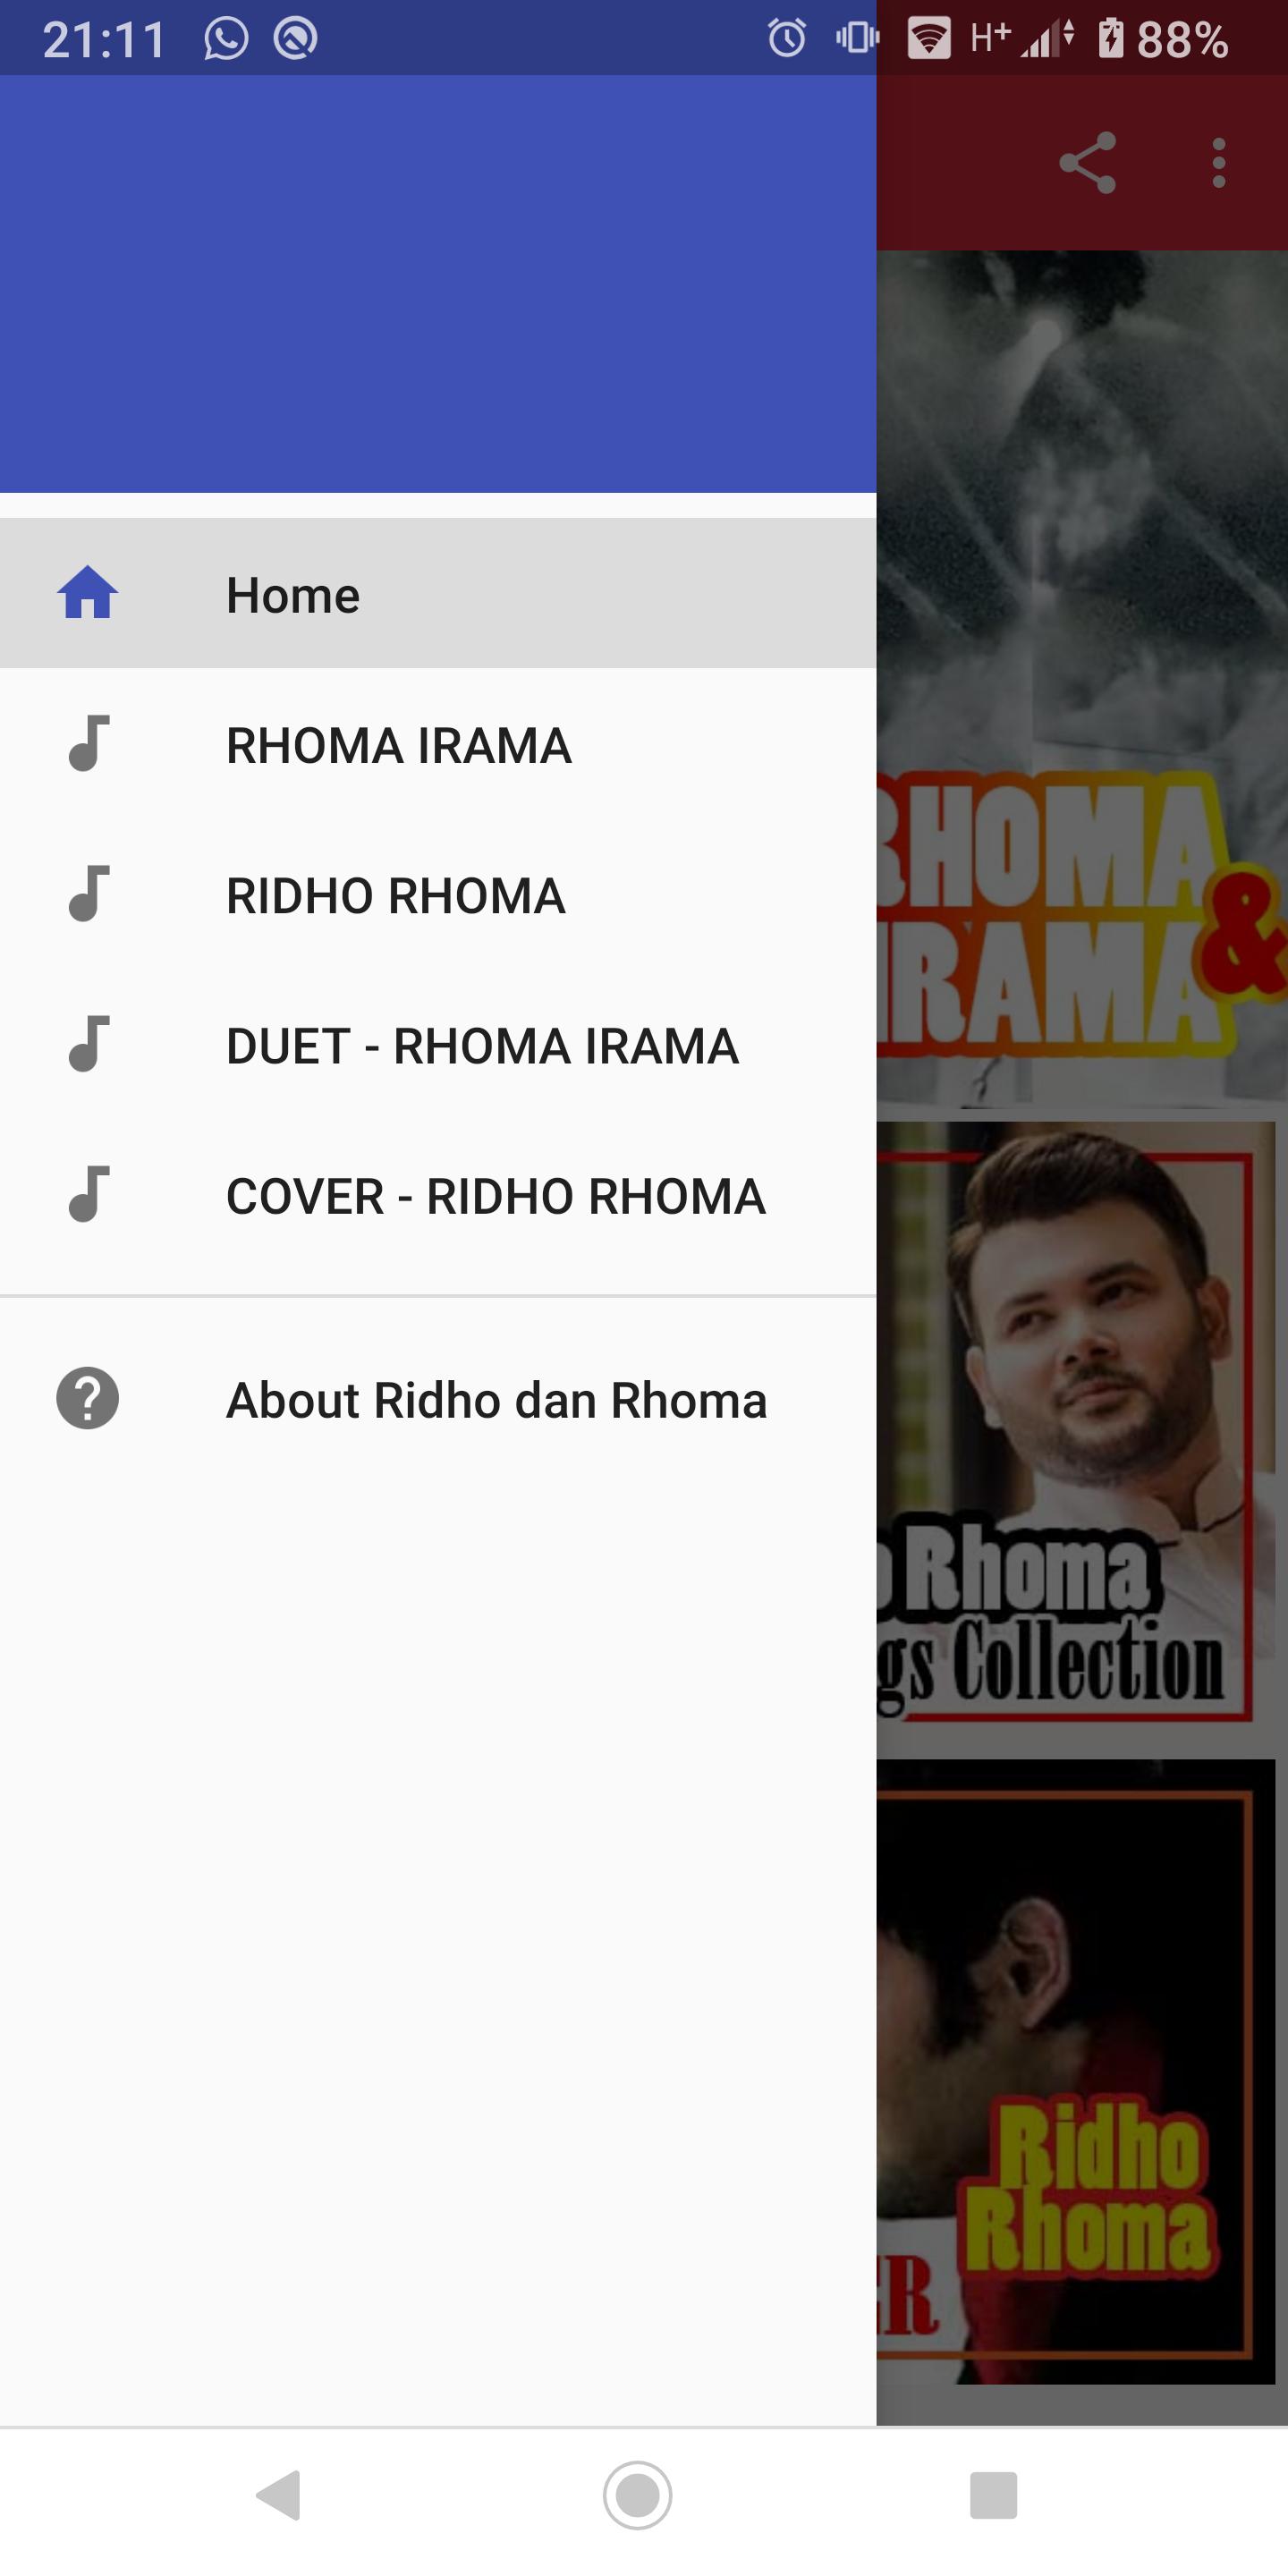Open About Ridho dan Rhoma
The image size is (1288, 2576).
click(x=438, y=1398)
